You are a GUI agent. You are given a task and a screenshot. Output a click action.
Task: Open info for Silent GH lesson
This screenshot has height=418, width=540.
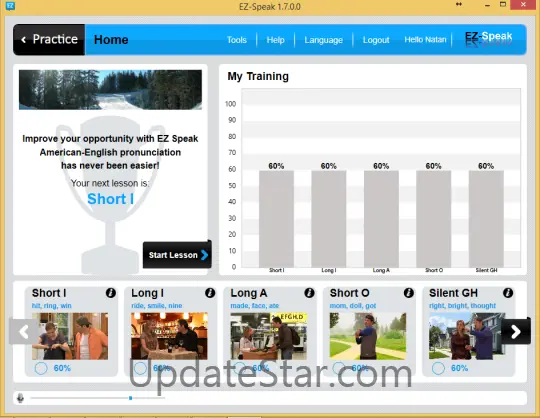tap(508, 293)
